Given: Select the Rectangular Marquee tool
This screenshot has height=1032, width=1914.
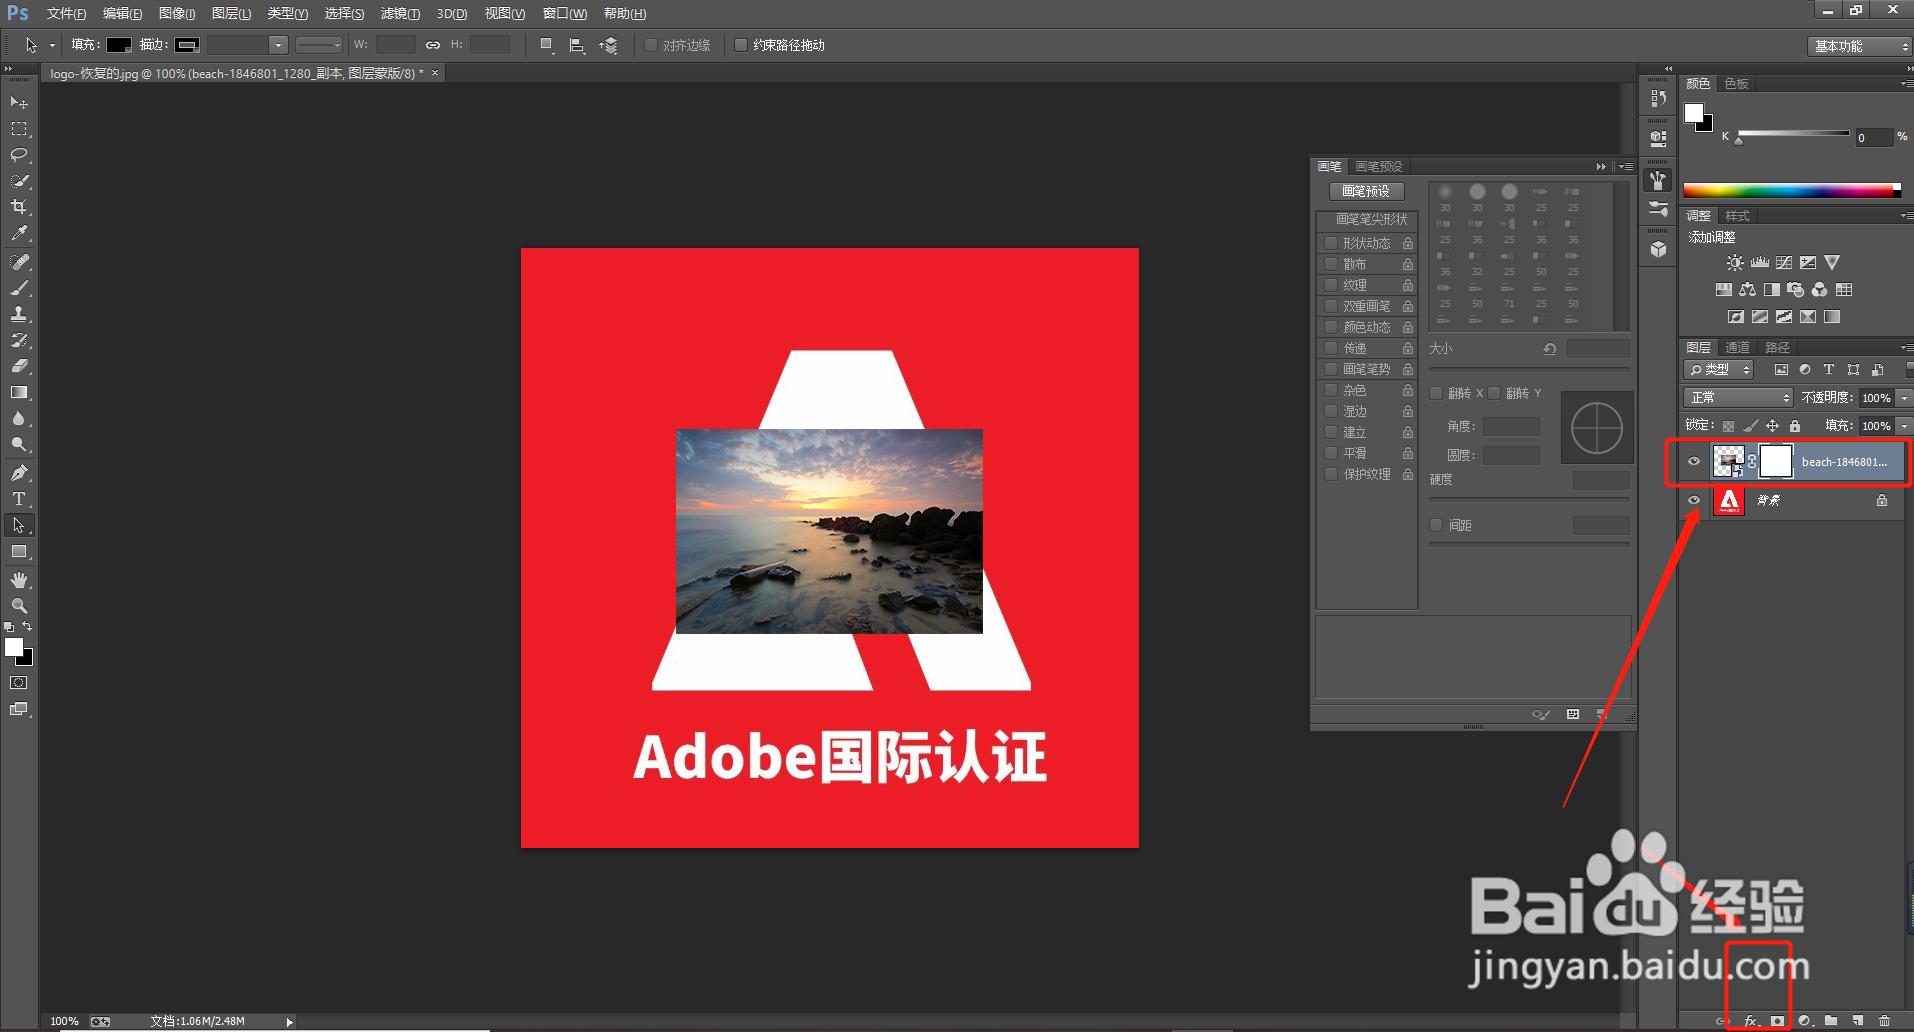Looking at the screenshot, I should click(x=19, y=129).
